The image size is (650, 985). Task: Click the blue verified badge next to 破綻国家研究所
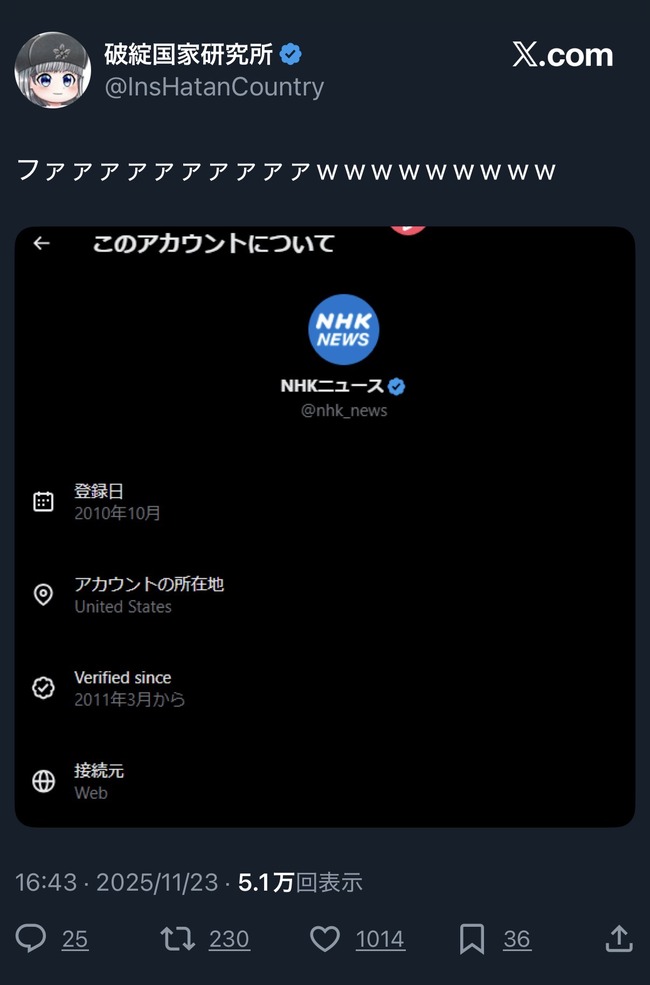tap(290, 55)
